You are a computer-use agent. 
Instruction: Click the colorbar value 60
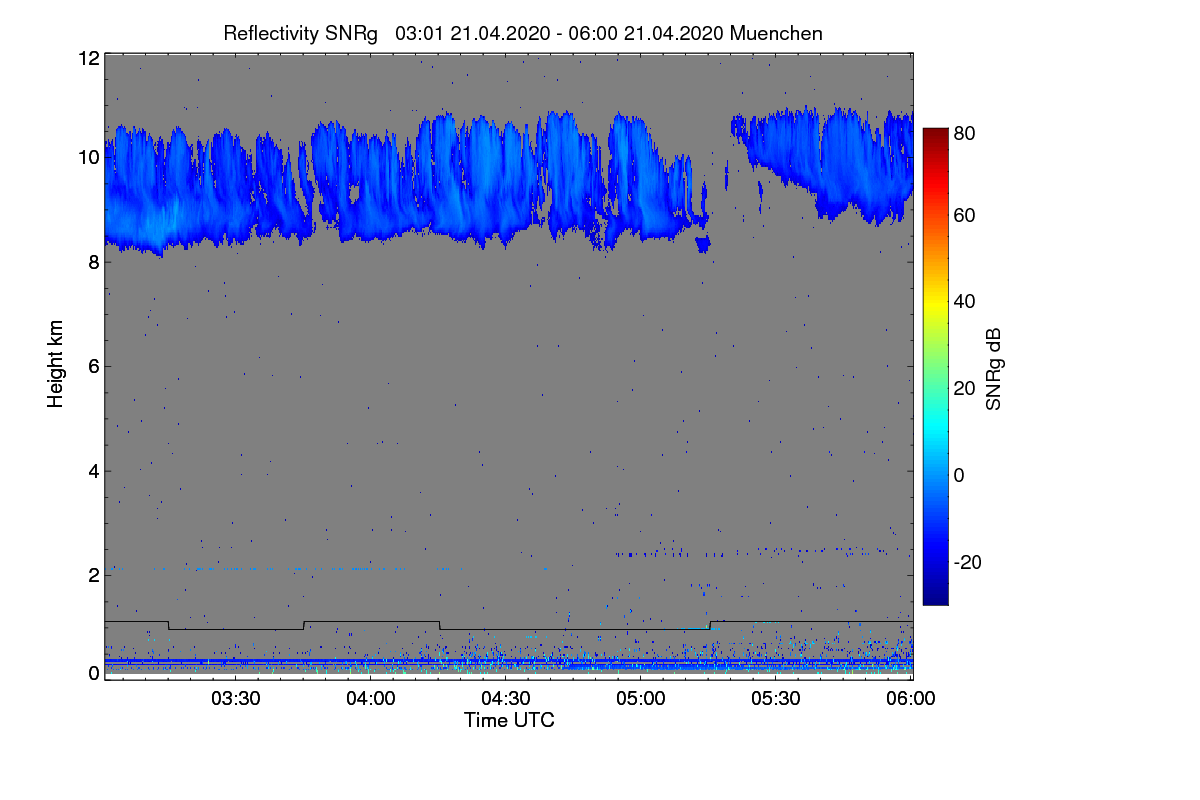click(965, 215)
